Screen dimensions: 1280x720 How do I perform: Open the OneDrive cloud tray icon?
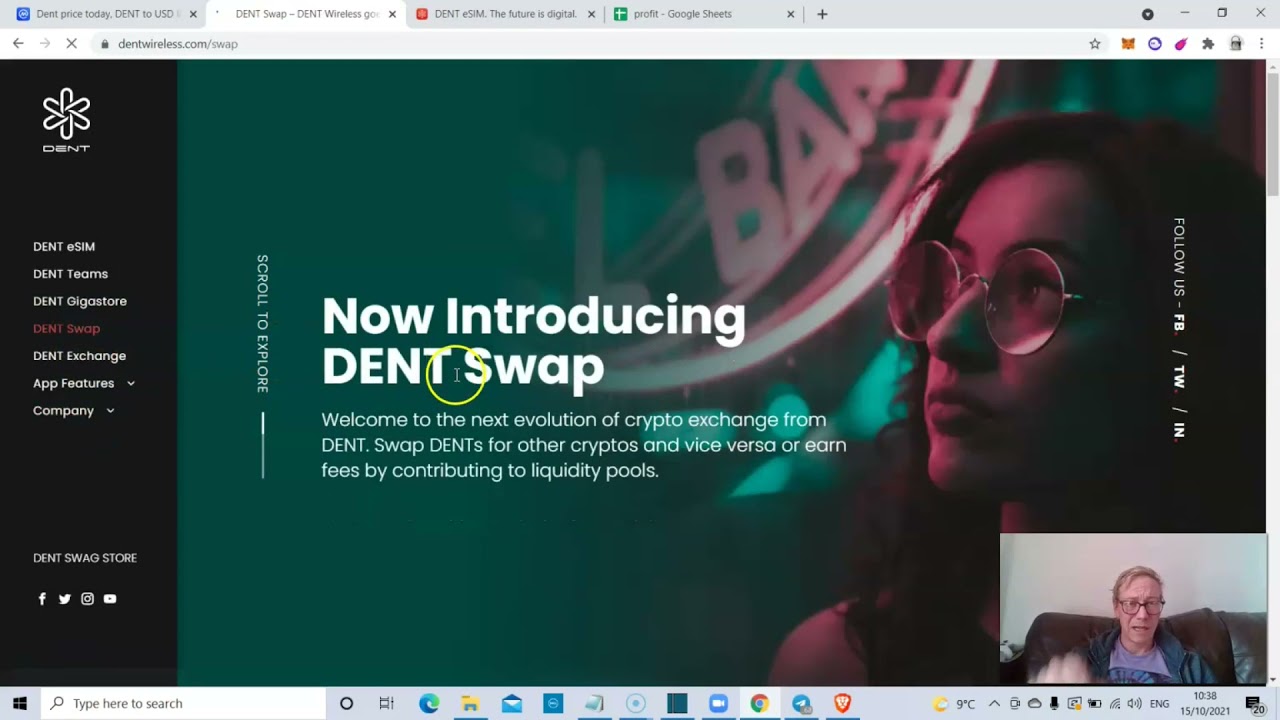coord(1034,704)
